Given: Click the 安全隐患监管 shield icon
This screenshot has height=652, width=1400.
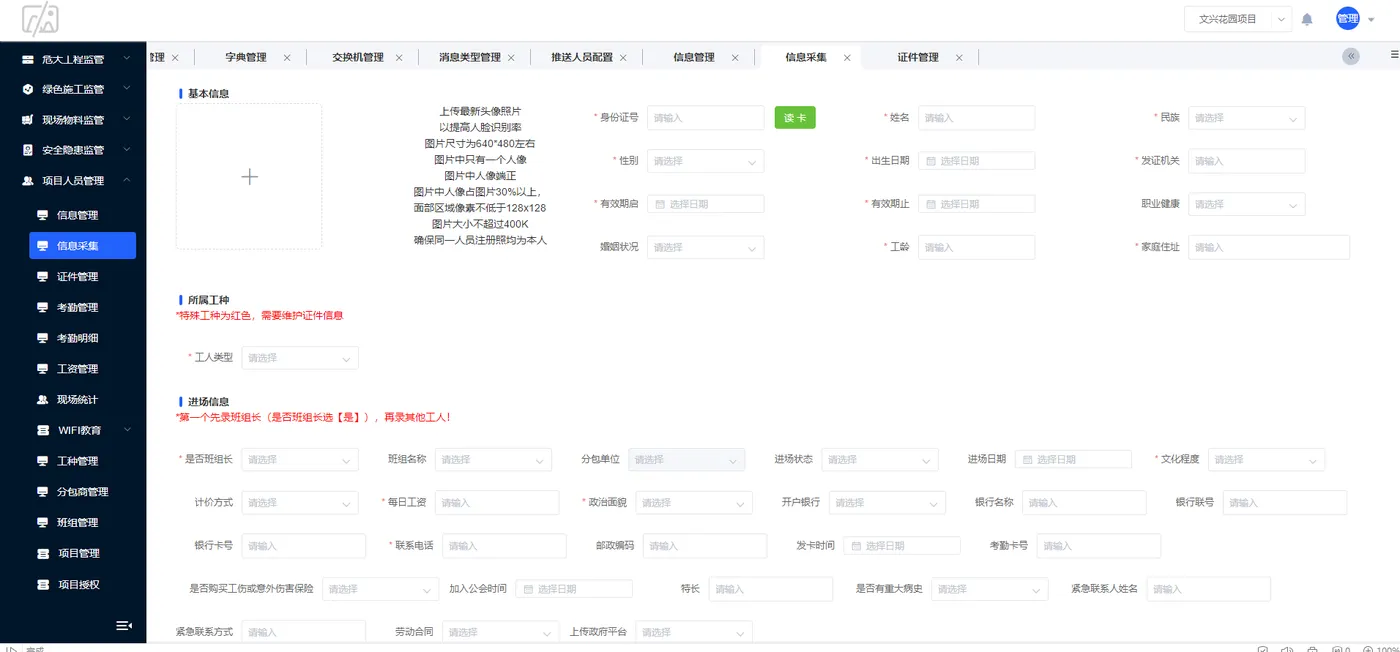Looking at the screenshot, I should (x=27, y=149).
